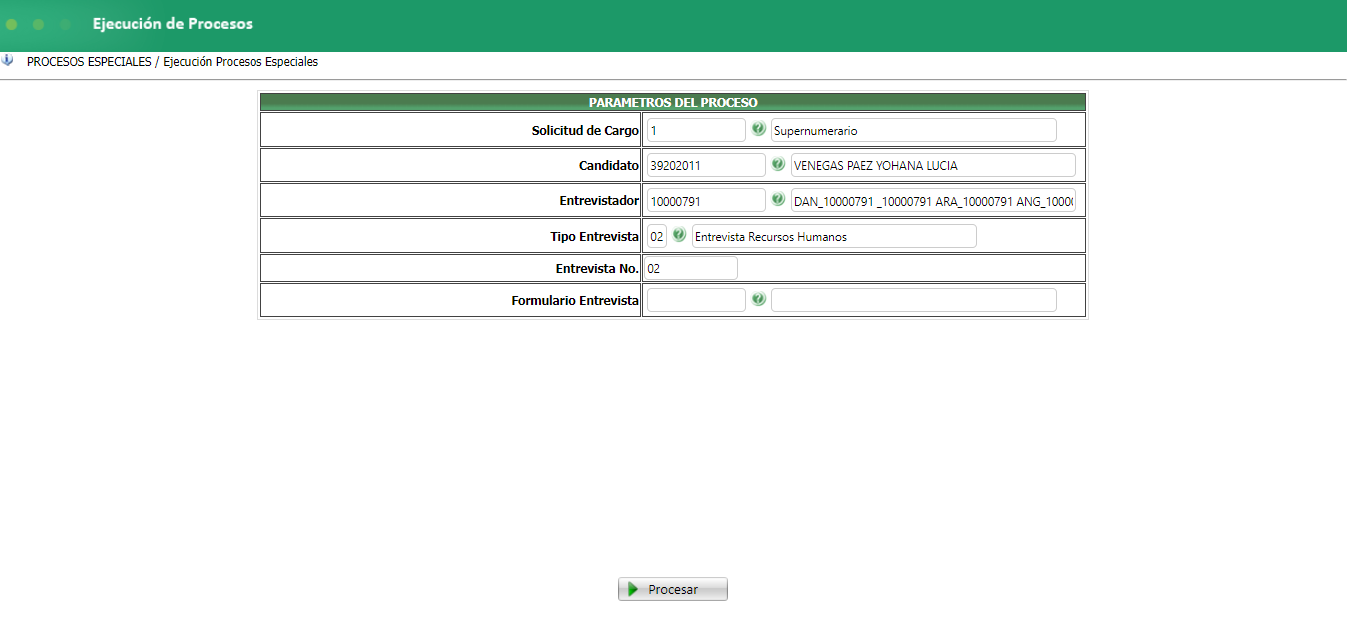The image size is (1347, 632).
Task: Focus the Solicitud de Cargo code field
Action: click(x=696, y=130)
